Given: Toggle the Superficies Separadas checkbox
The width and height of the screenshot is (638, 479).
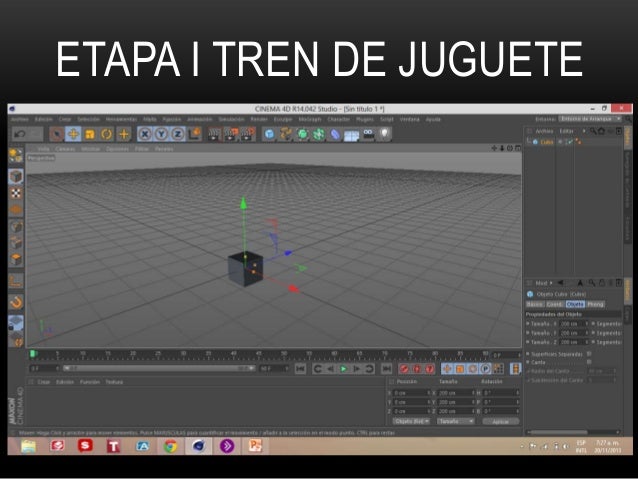Looking at the screenshot, I should [x=589, y=354].
